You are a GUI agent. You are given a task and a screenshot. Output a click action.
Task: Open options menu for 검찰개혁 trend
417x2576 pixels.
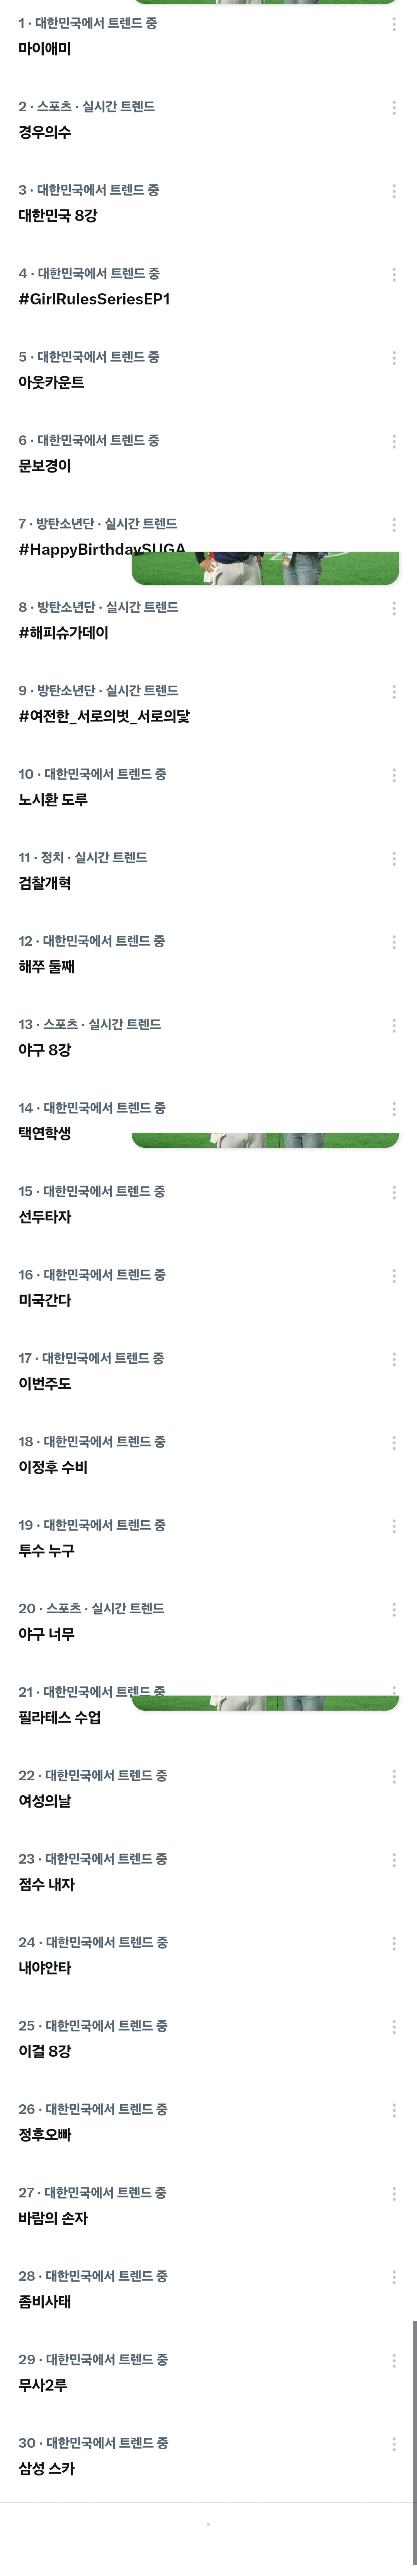394,859
